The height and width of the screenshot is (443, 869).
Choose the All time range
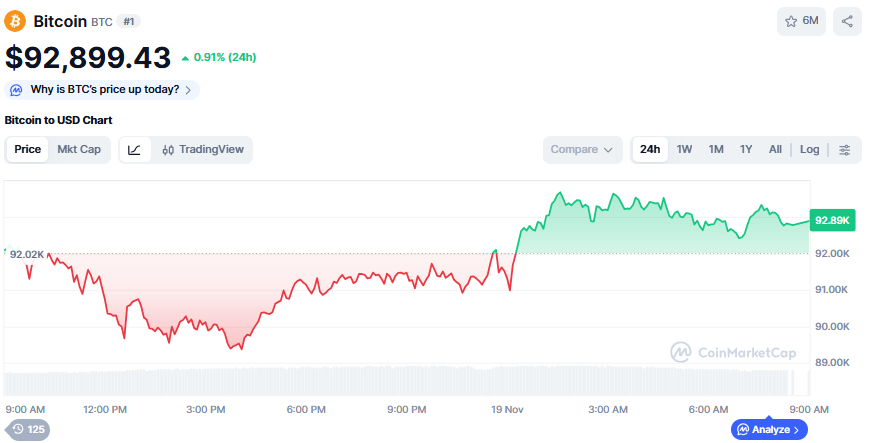coord(775,150)
